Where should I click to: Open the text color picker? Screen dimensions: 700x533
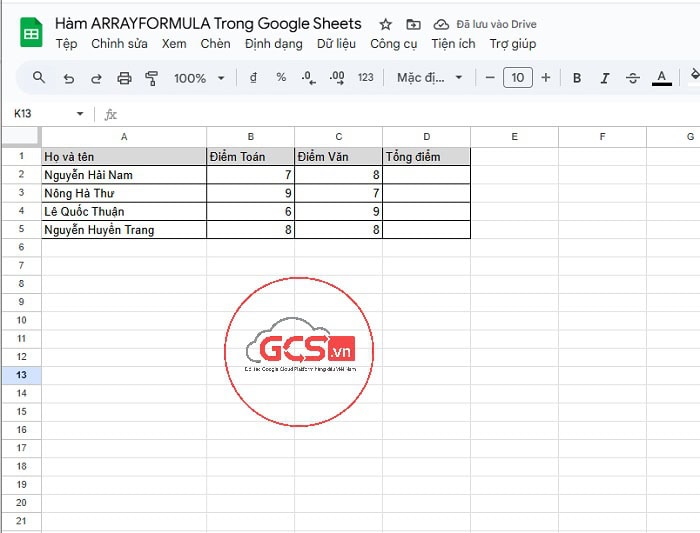[661, 78]
